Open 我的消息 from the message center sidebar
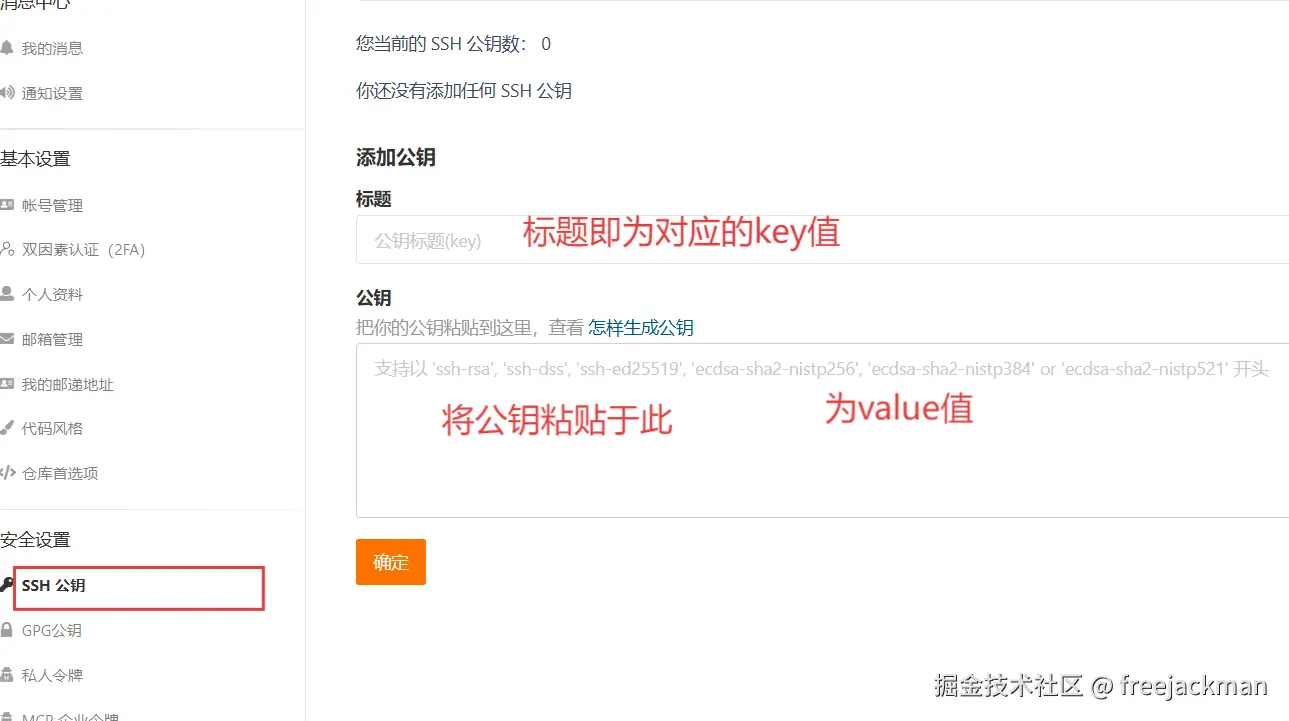1289x721 pixels. 51,47
